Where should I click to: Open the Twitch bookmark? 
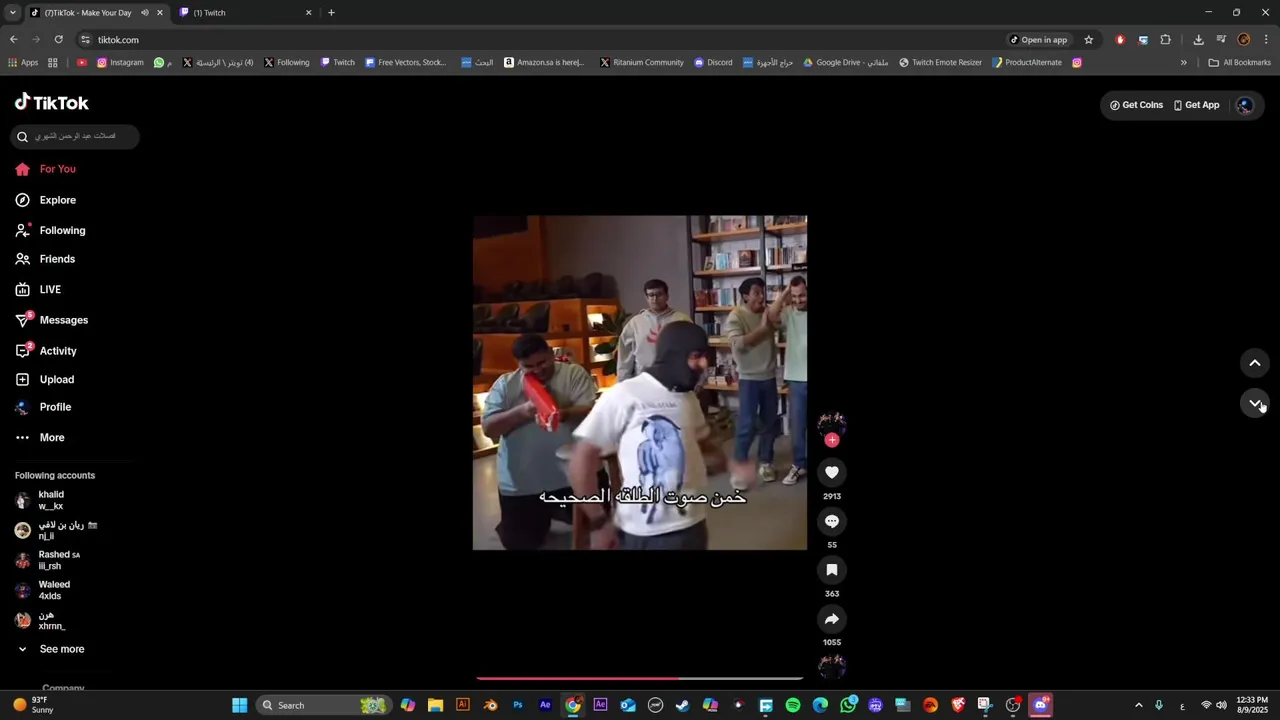point(338,62)
